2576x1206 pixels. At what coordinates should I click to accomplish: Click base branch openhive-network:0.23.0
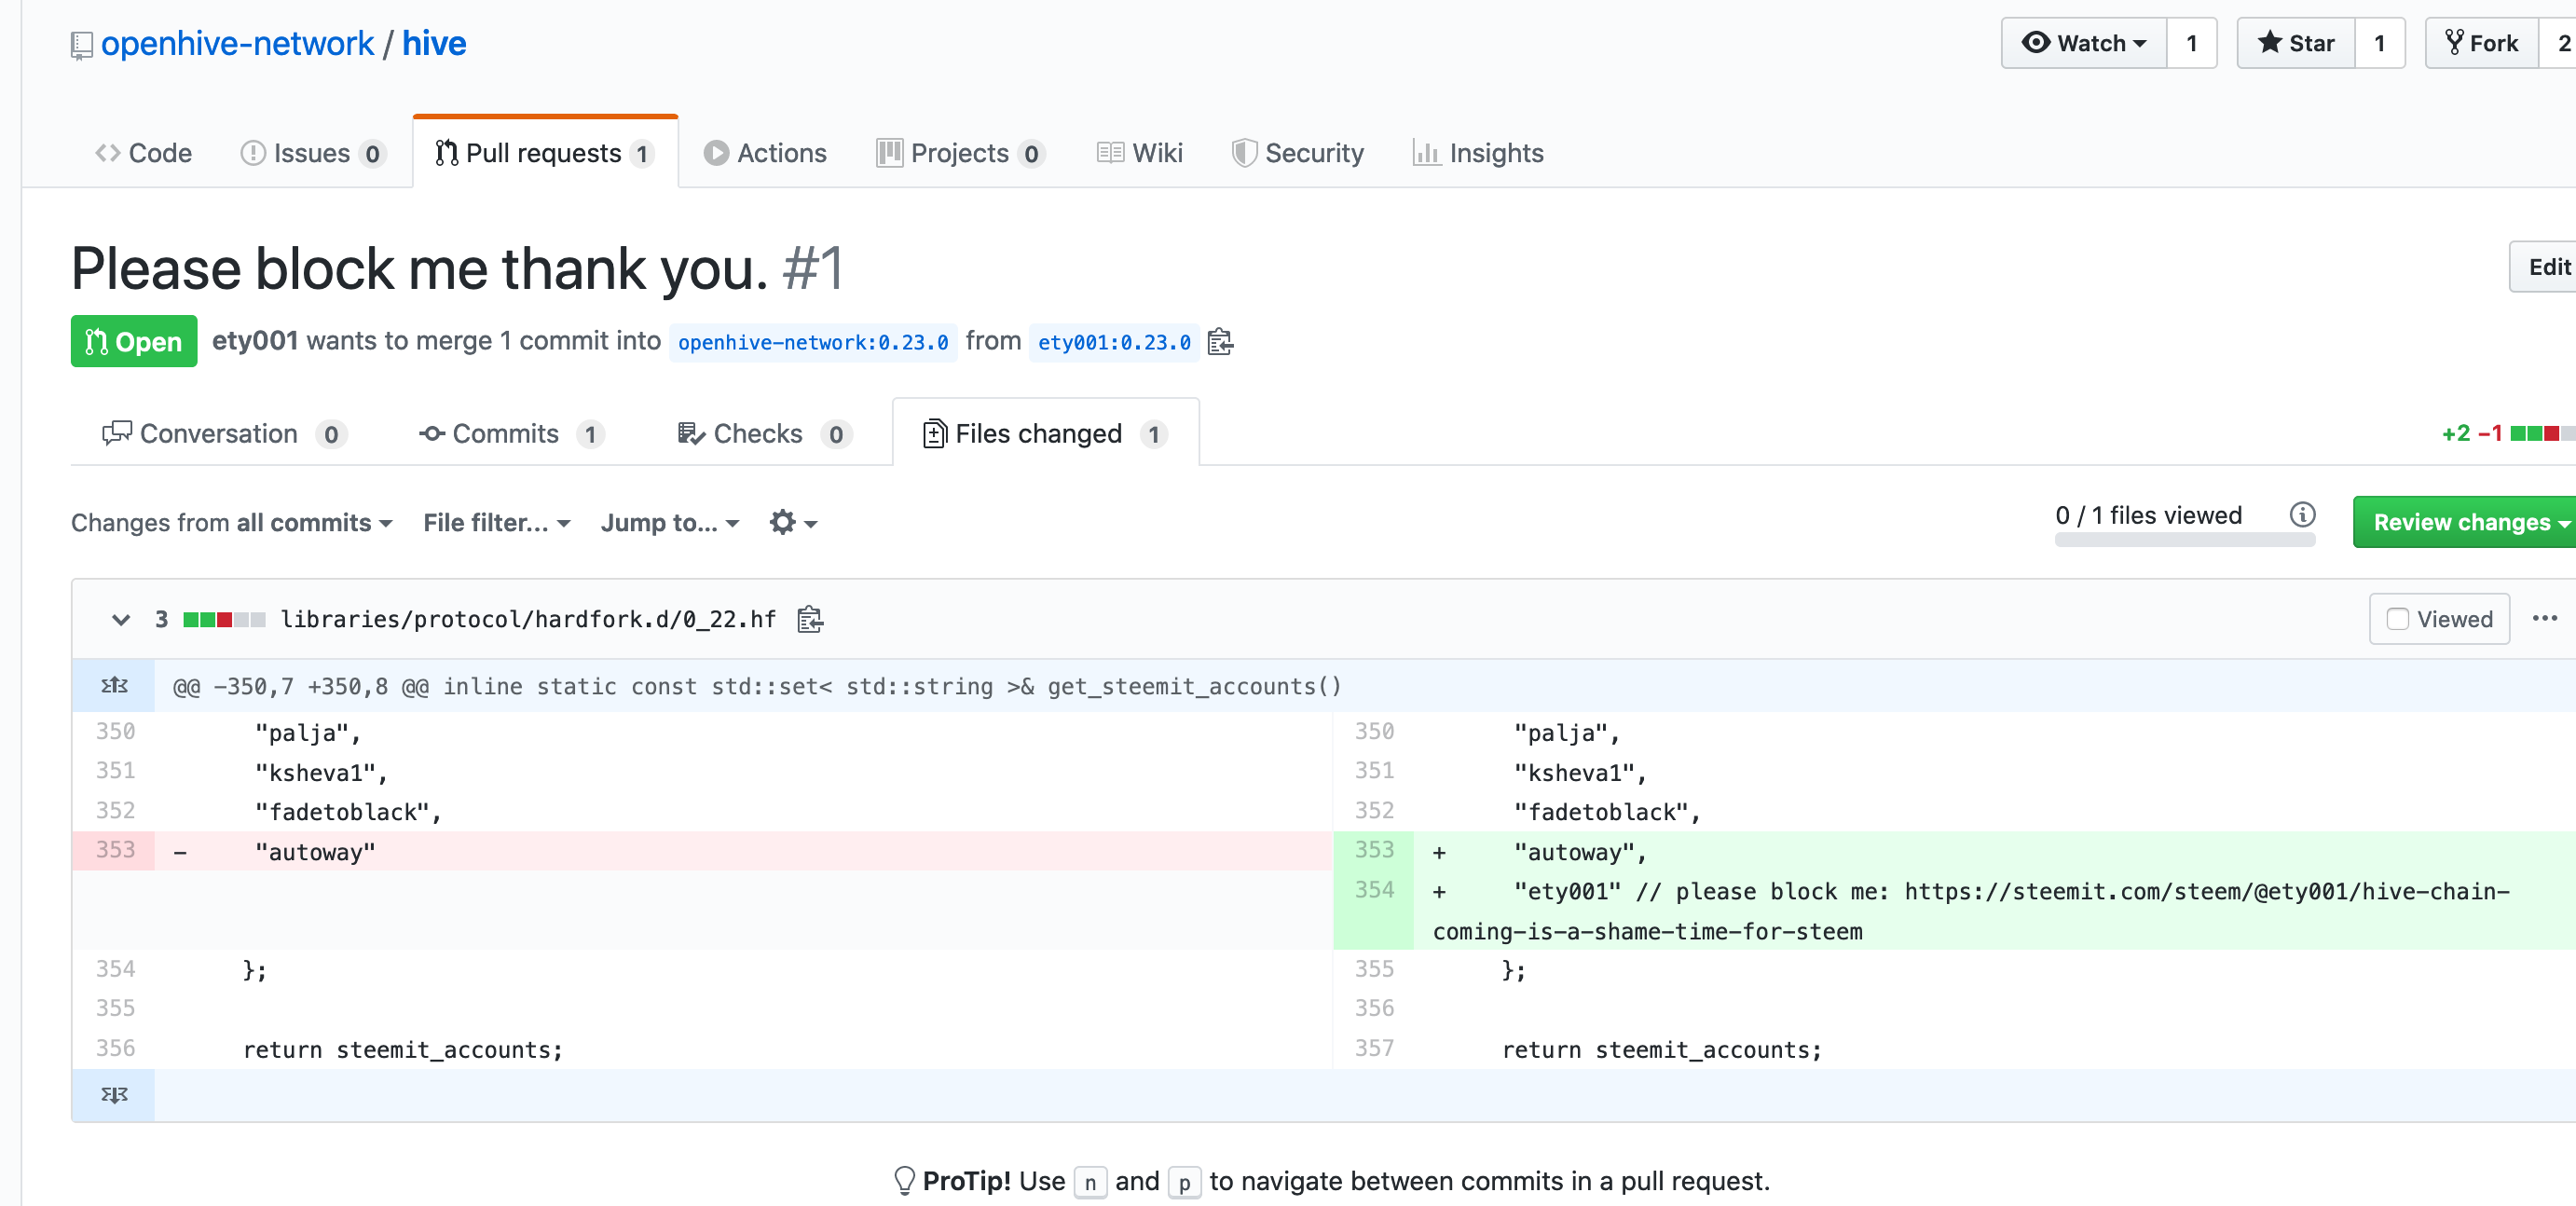pyautogui.click(x=813, y=342)
